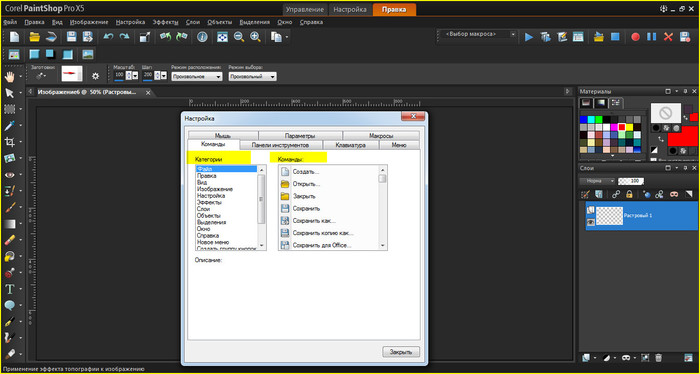Toggle visibility eye of Растровый 1 layer

[590, 222]
